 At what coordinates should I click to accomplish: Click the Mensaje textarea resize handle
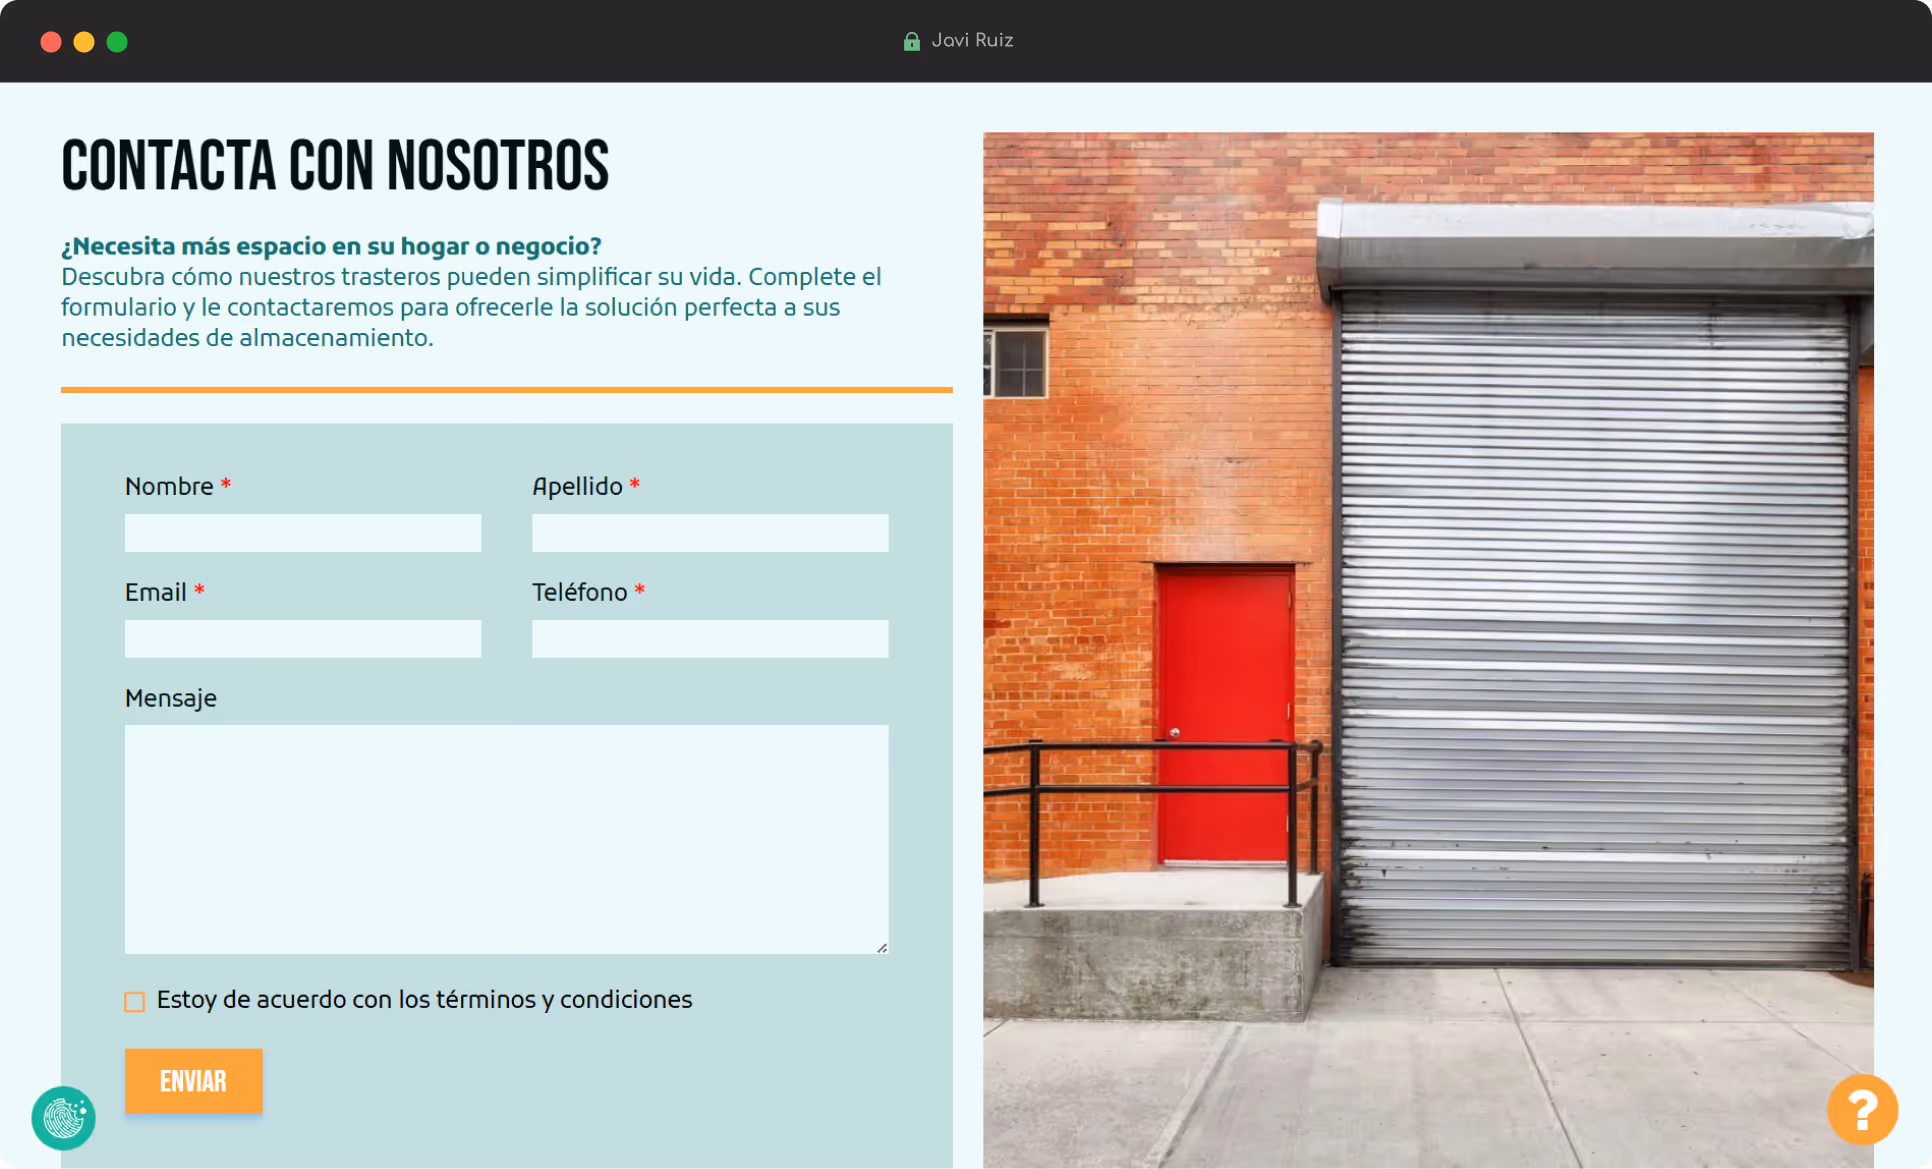881,947
